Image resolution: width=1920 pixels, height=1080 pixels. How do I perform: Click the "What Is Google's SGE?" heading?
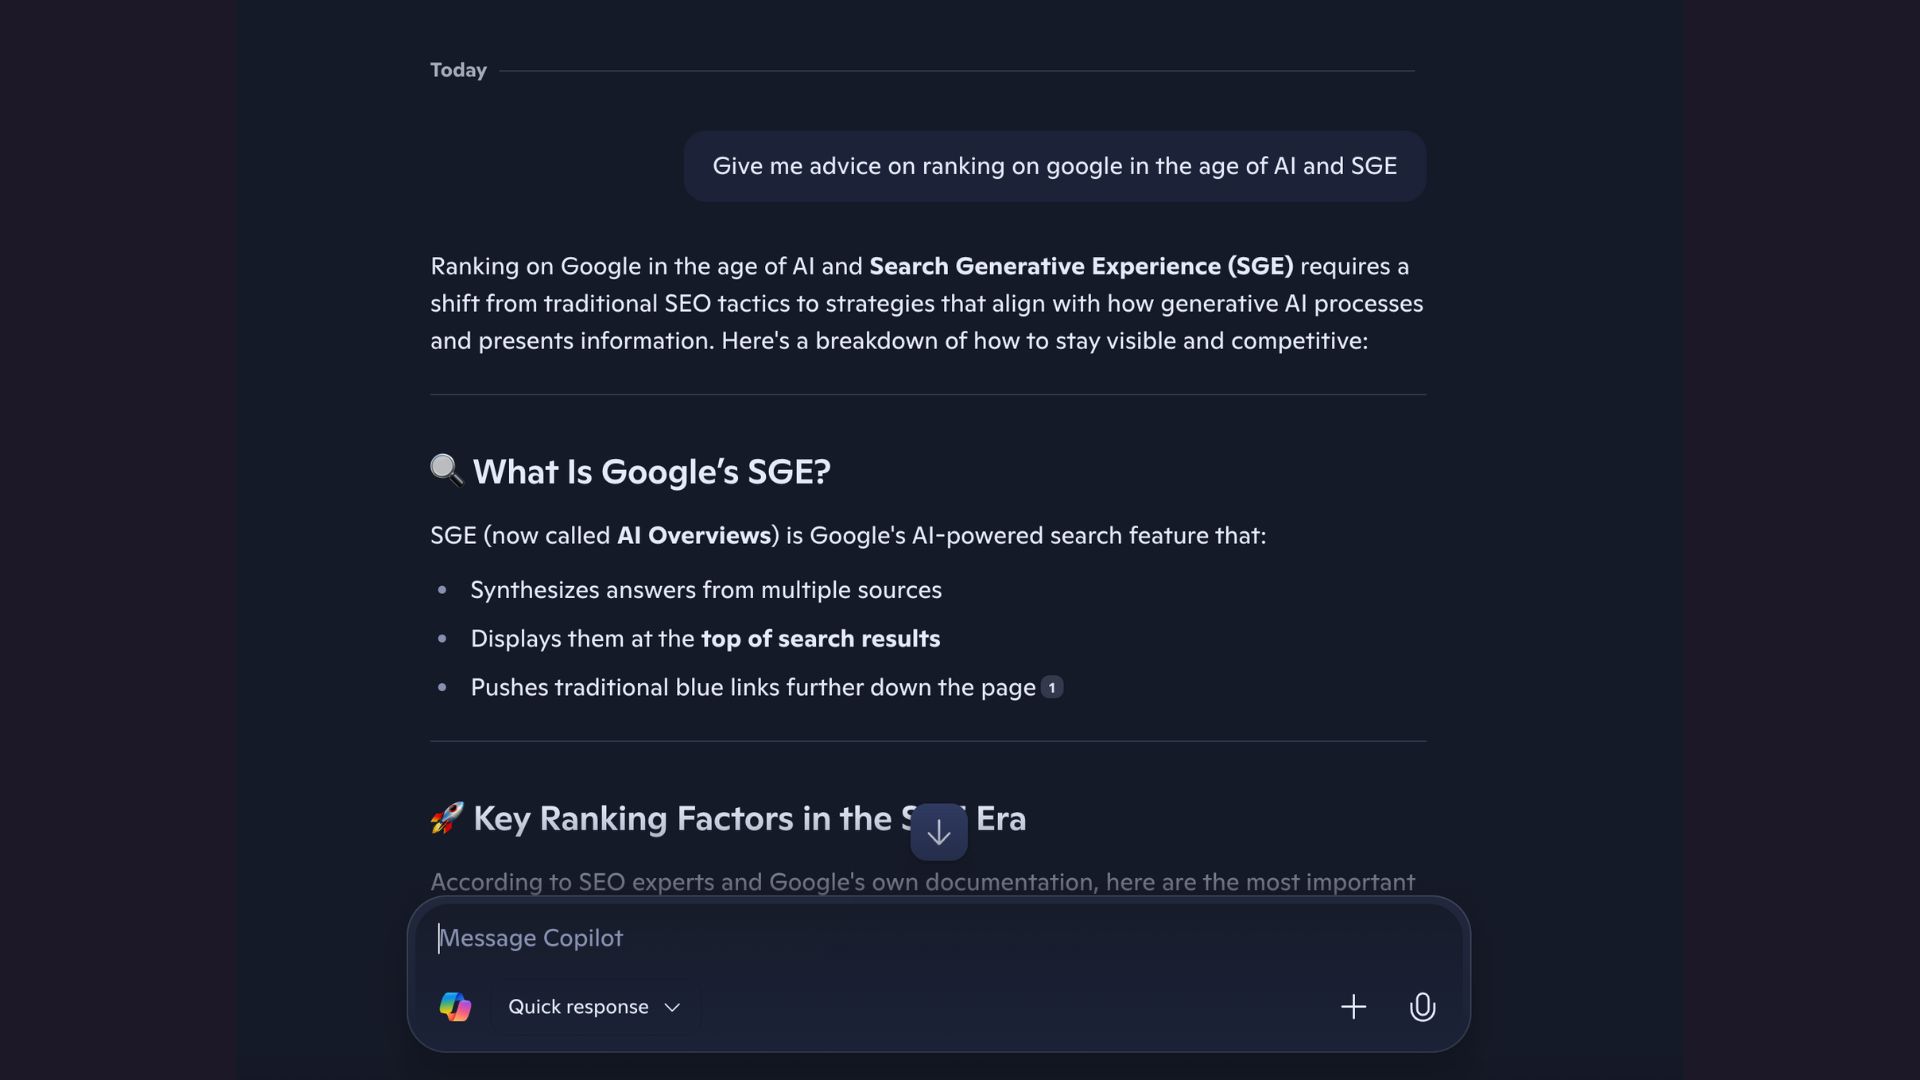click(651, 472)
